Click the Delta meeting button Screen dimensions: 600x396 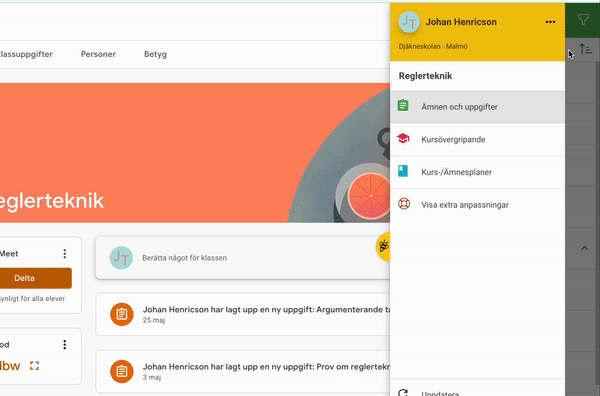coord(35,278)
